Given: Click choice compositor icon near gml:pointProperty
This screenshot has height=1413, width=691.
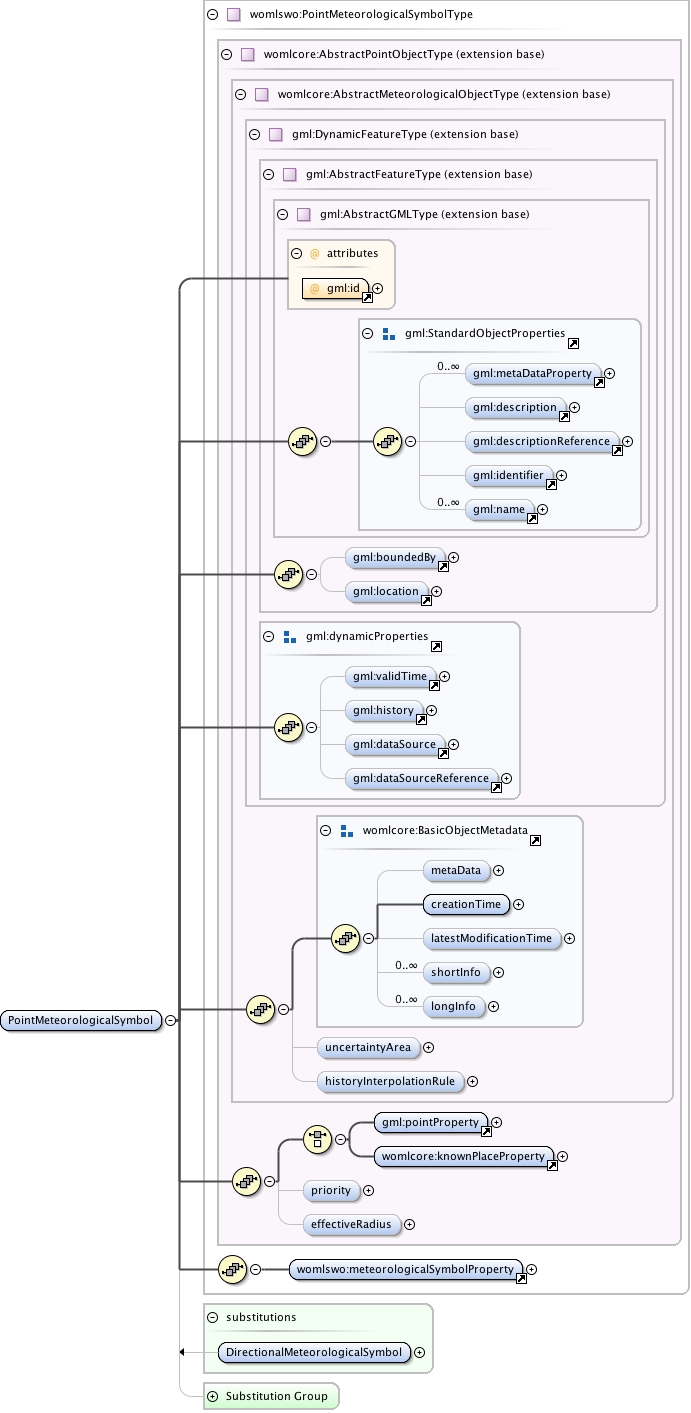Looking at the screenshot, I should pos(318,1139).
